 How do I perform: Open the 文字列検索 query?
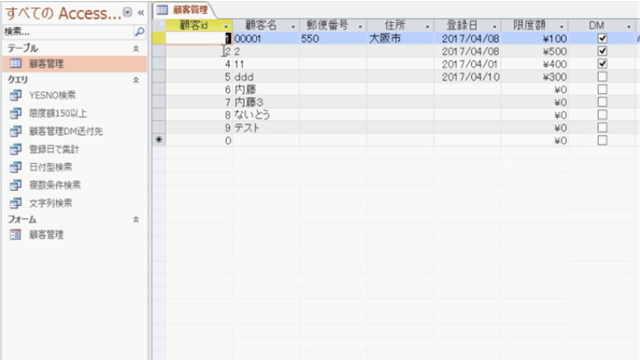point(50,203)
